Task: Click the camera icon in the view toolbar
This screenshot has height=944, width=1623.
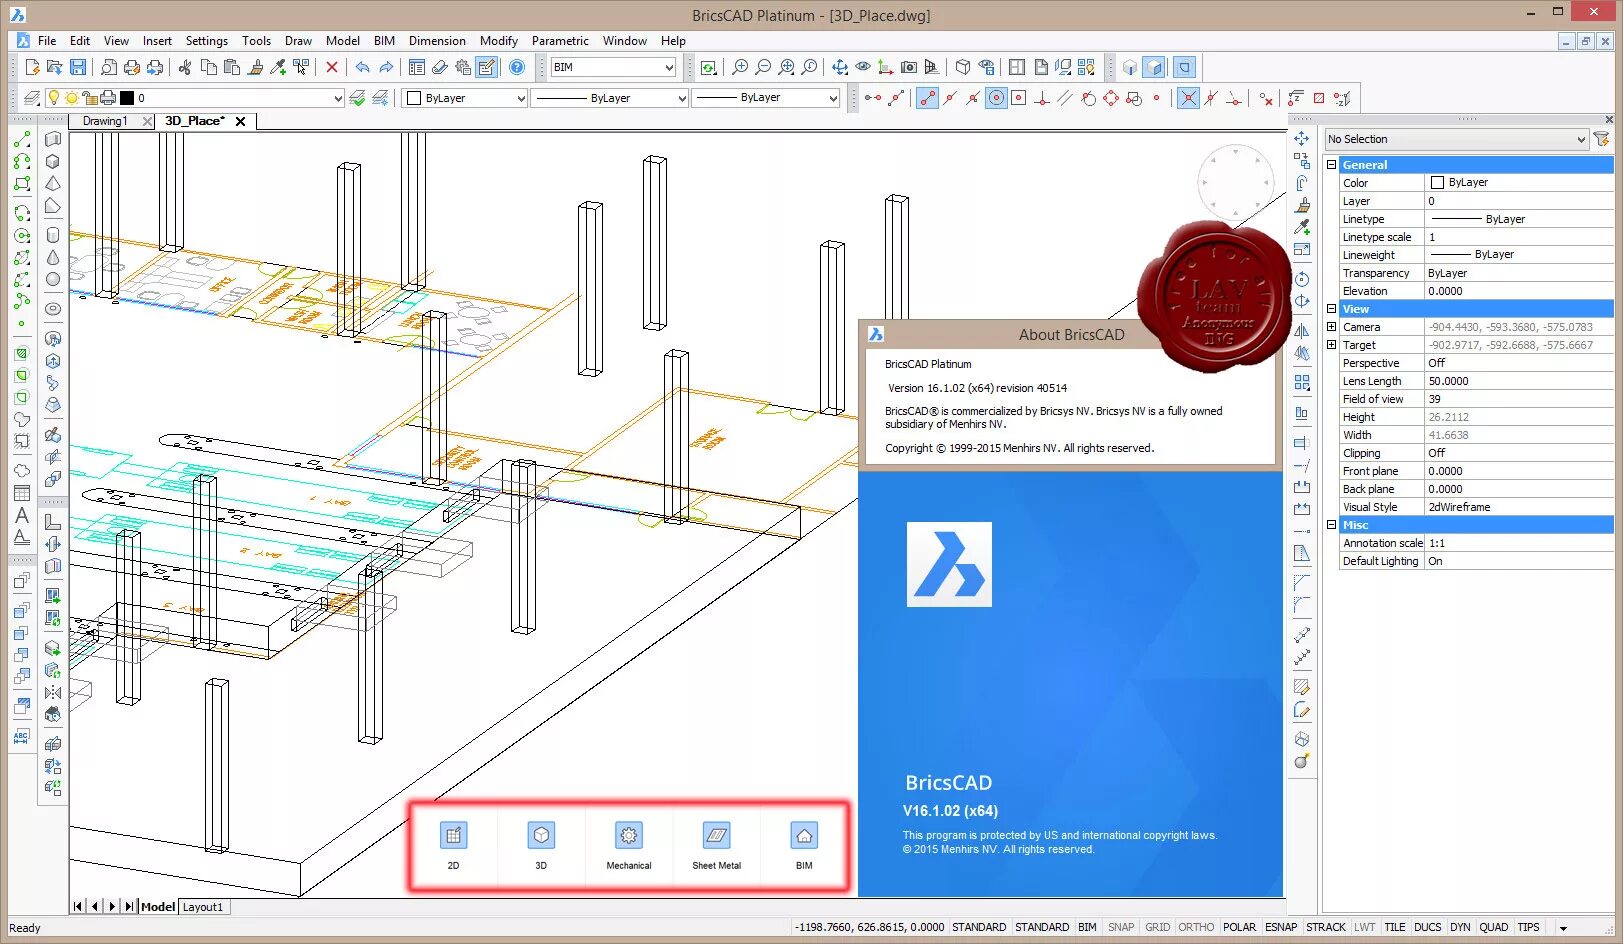Action: click(909, 67)
